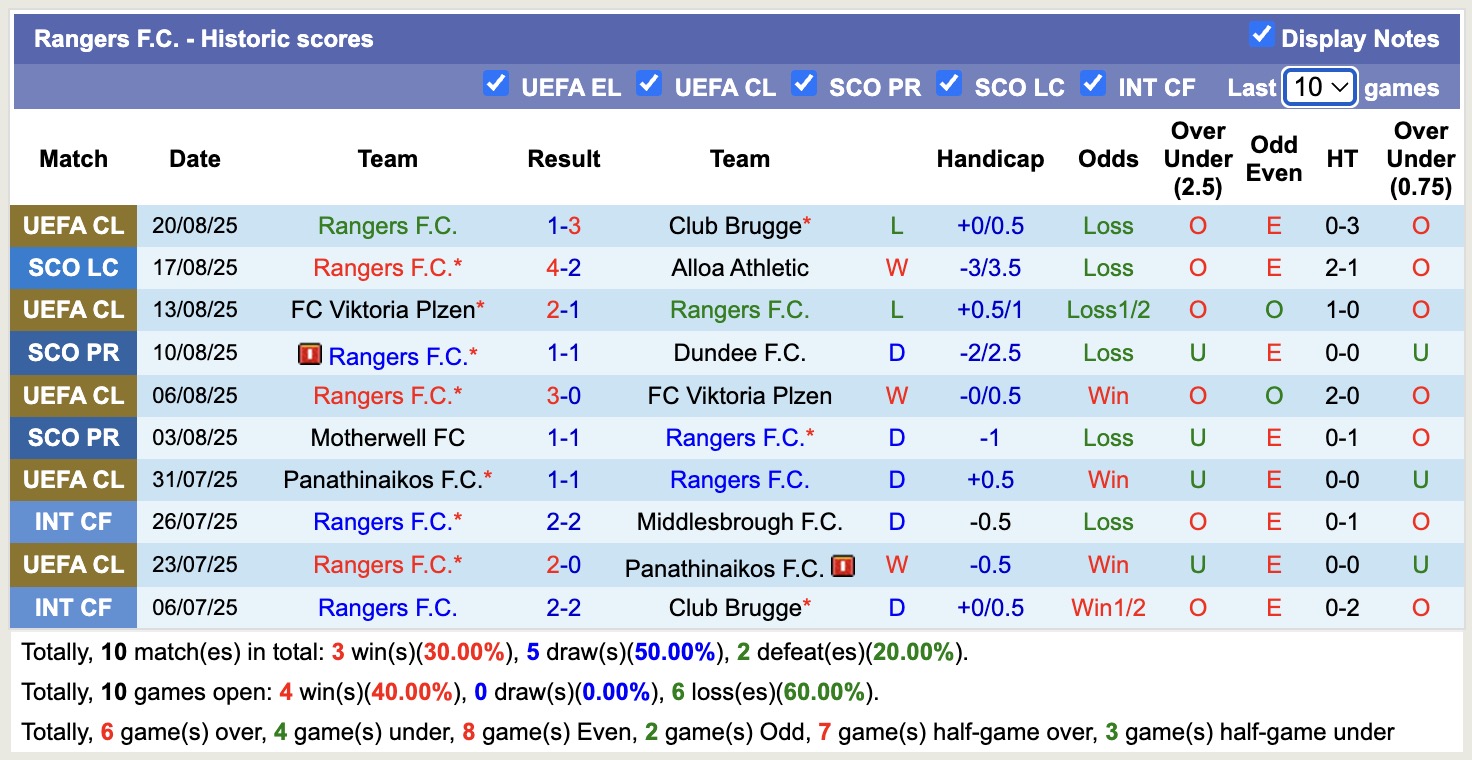Select the UEFA CL badge on the Viktoria Plzen 3-0 row
Screen dimensions: 1472x760
(72, 395)
